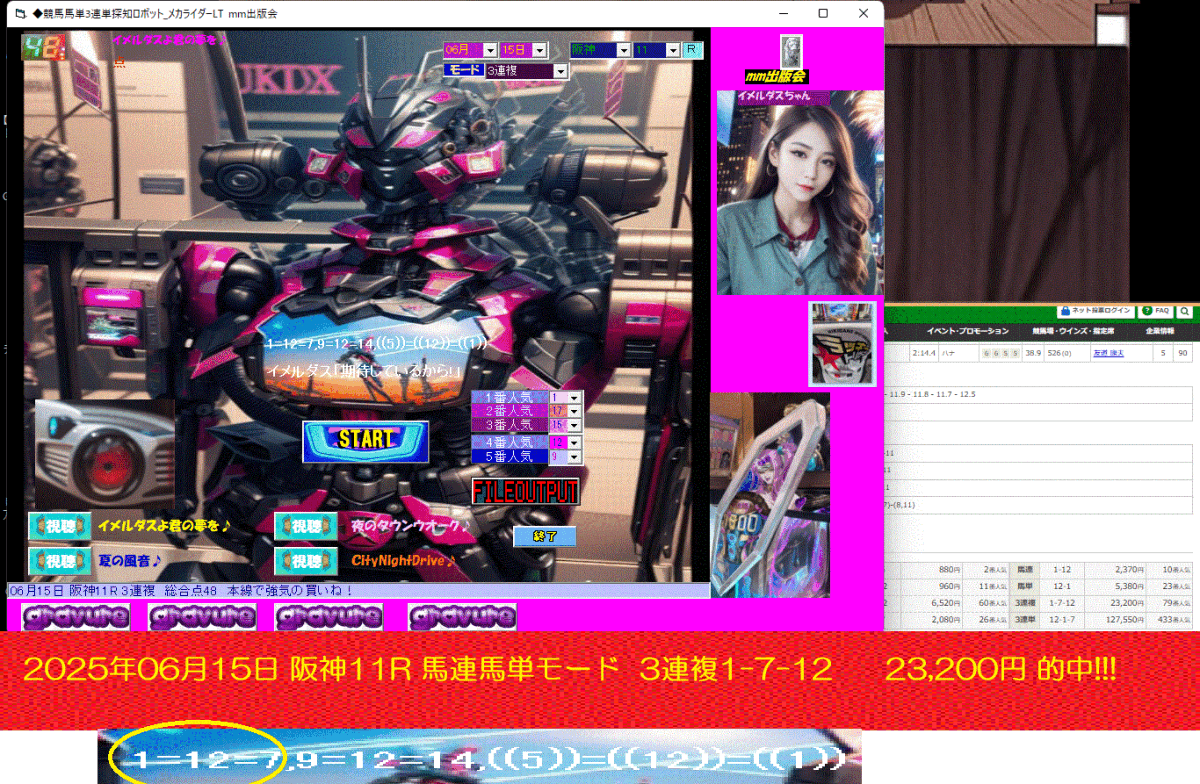
Task: Click the モード label
Action: tap(463, 71)
